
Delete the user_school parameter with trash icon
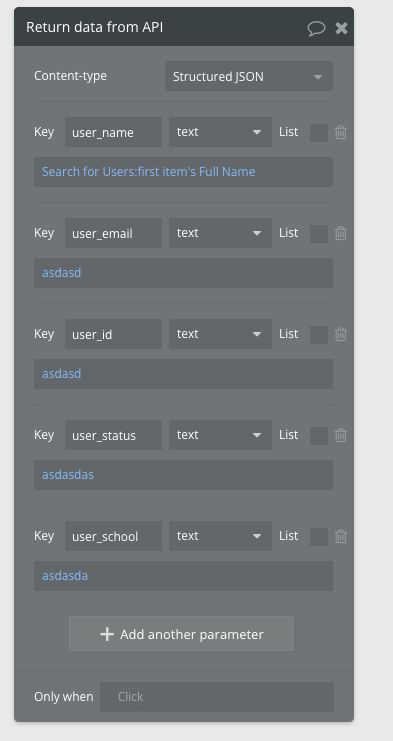(341, 536)
